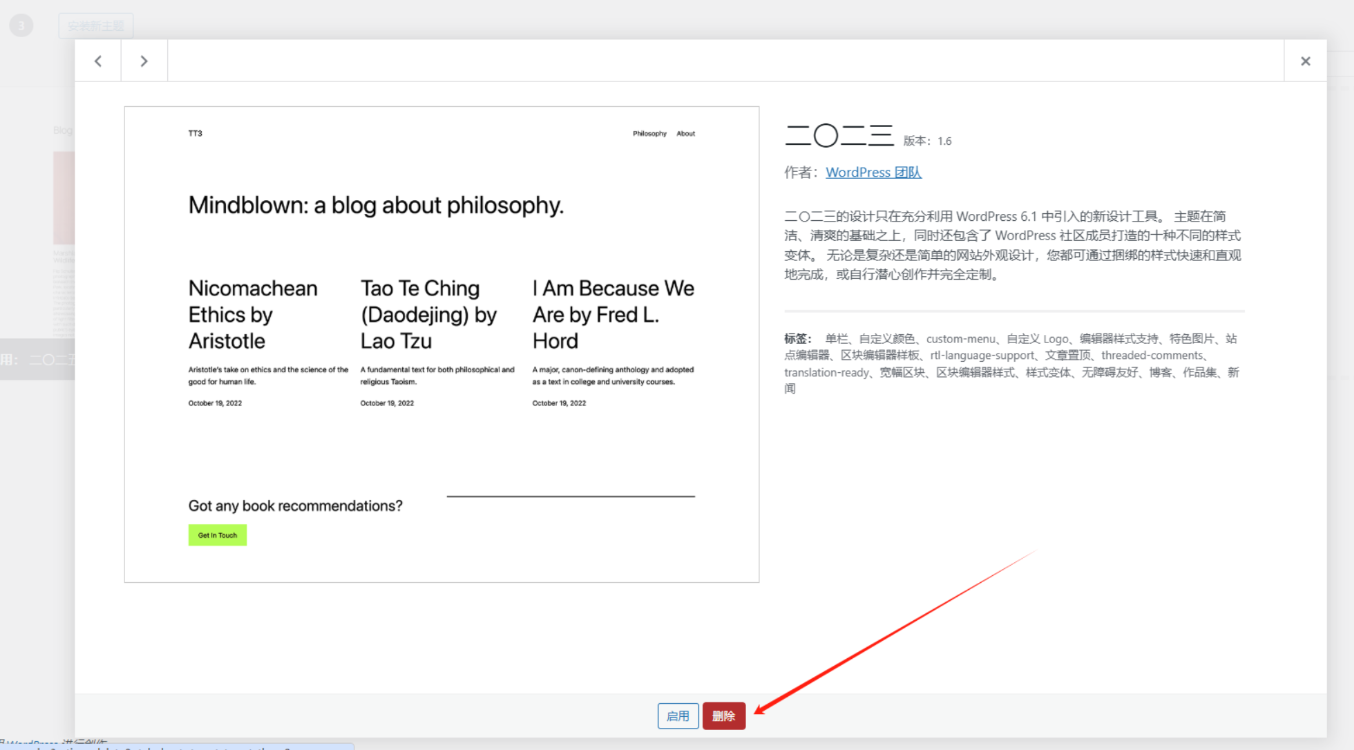Navigate to the previous theme using left arrow
This screenshot has height=750, width=1354.
pos(97,60)
